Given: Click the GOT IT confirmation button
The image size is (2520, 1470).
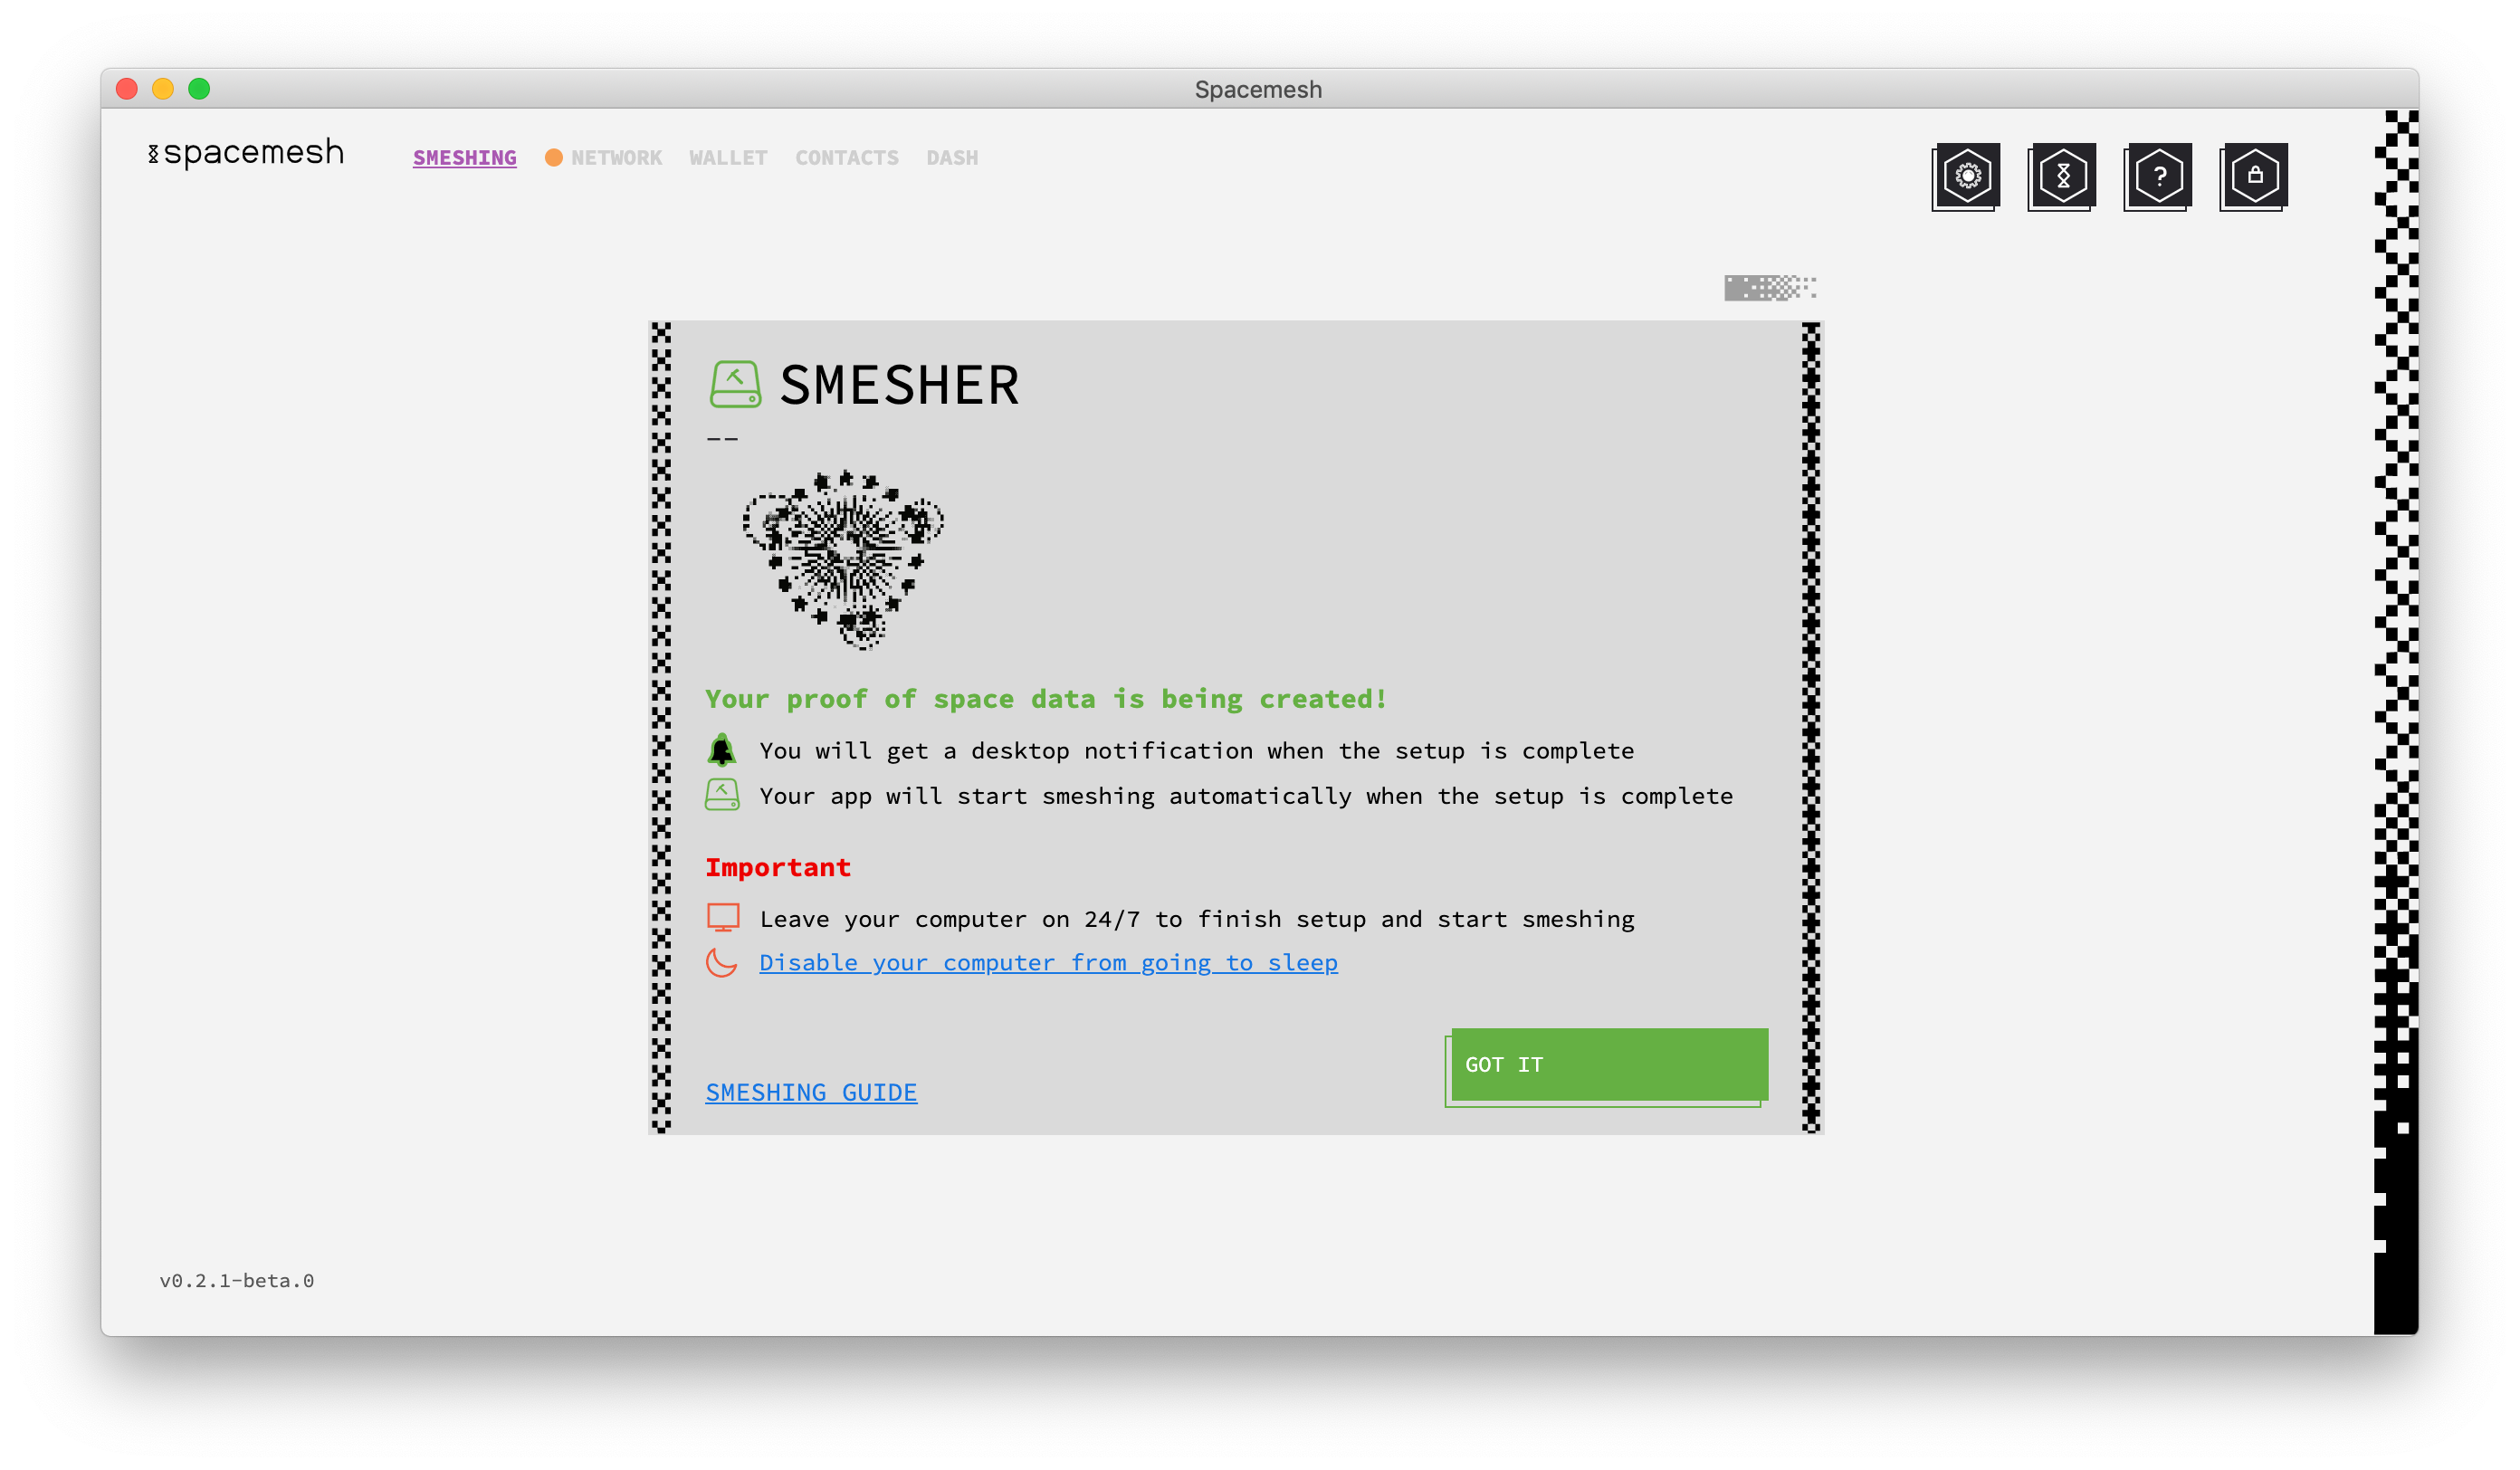Looking at the screenshot, I should (1607, 1064).
